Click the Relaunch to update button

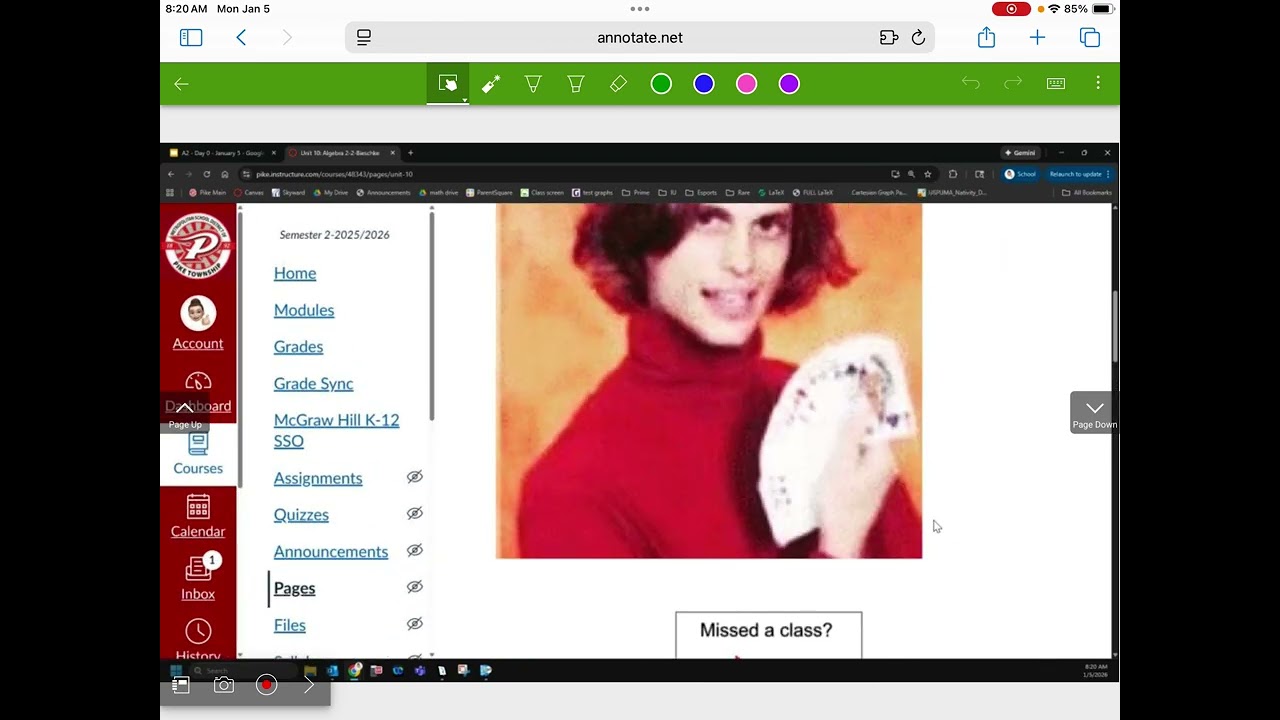[x=1079, y=174]
